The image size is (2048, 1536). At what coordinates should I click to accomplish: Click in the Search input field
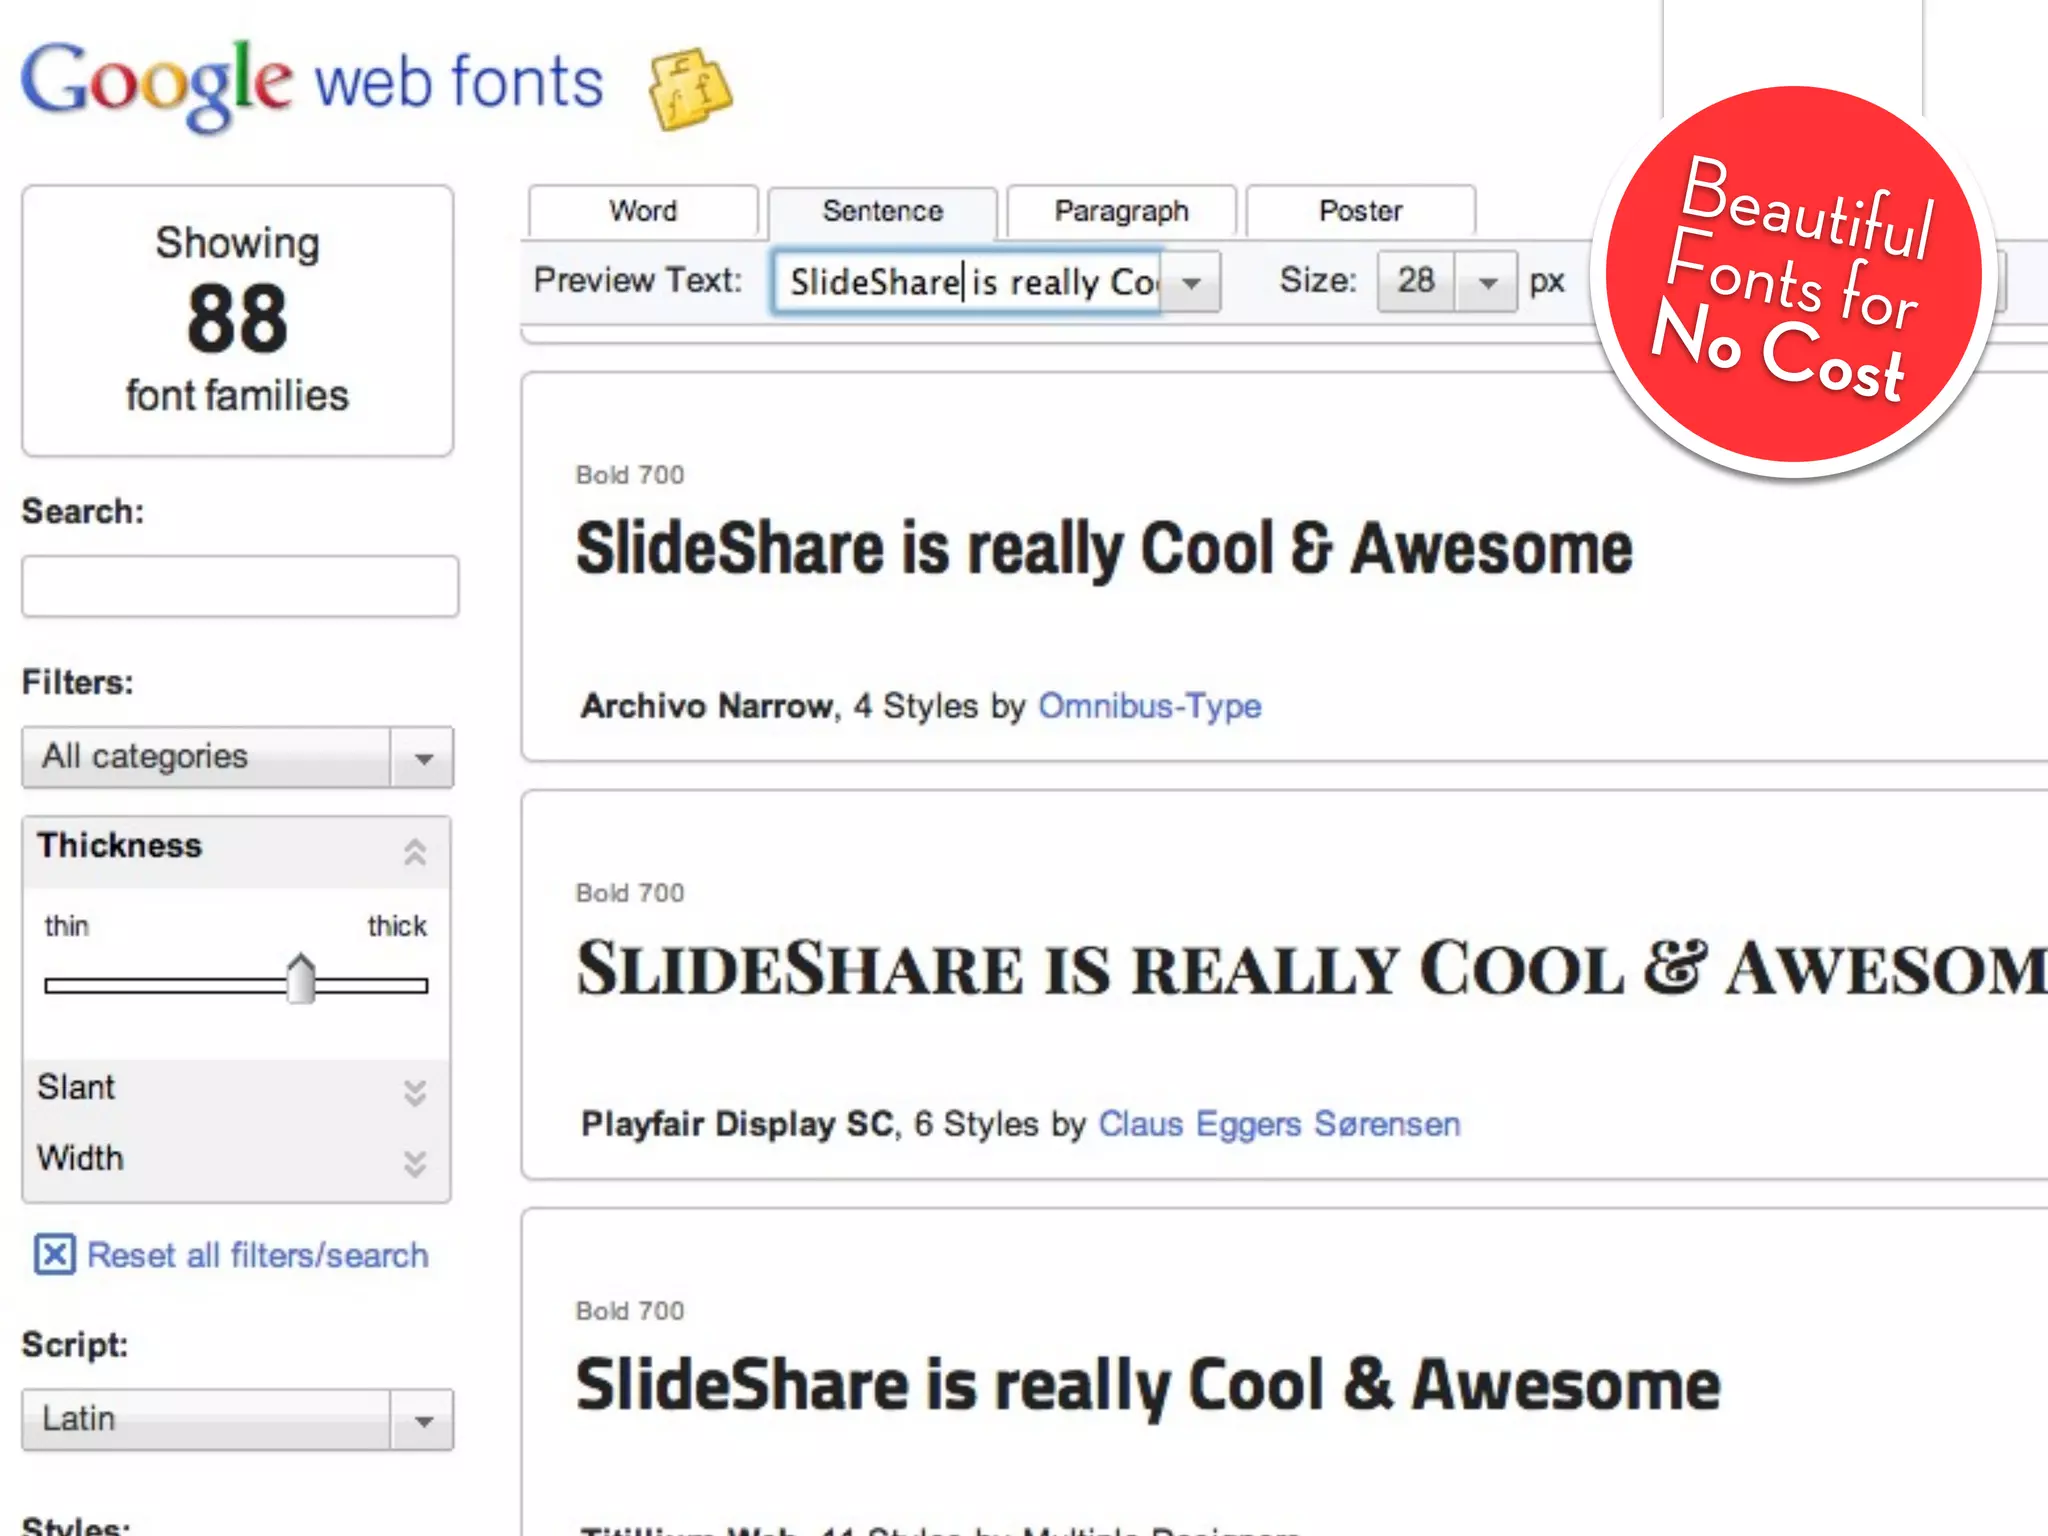240,587
